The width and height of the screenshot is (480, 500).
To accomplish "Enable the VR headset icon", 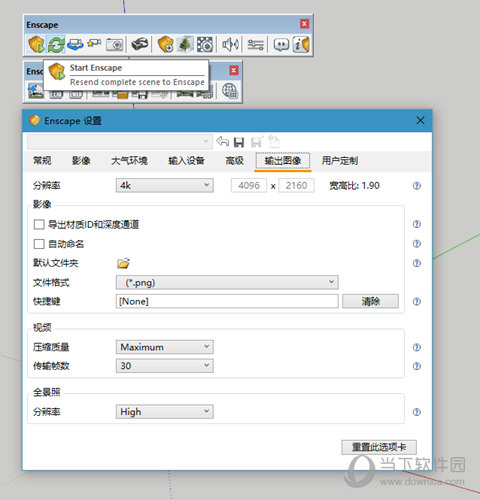I will 140,44.
